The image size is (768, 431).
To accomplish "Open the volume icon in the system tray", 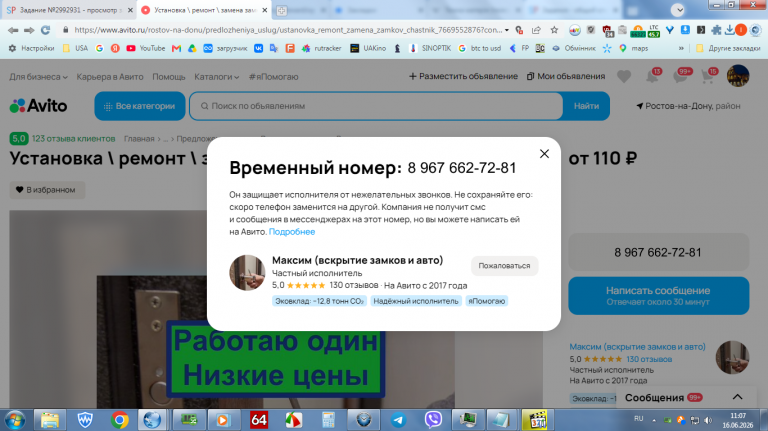I will [708, 420].
